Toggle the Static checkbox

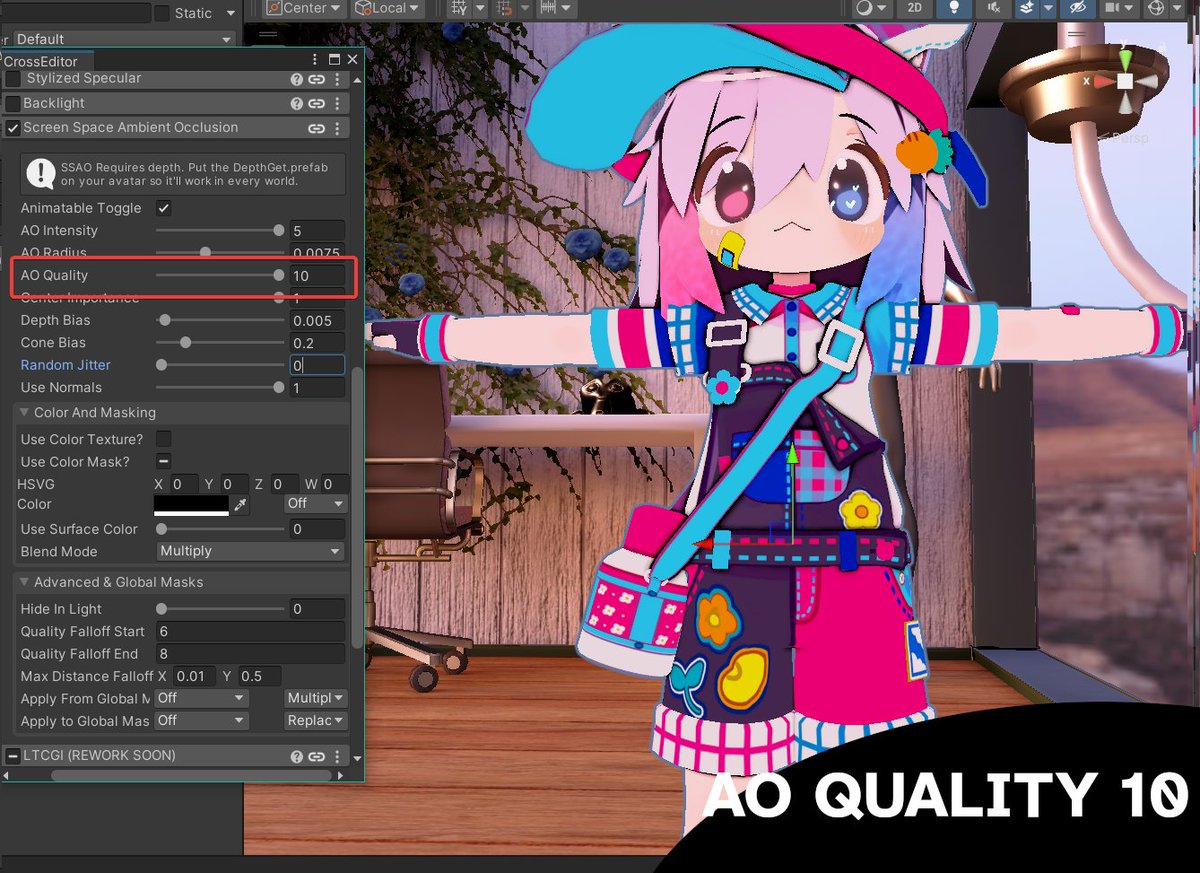[x=163, y=13]
